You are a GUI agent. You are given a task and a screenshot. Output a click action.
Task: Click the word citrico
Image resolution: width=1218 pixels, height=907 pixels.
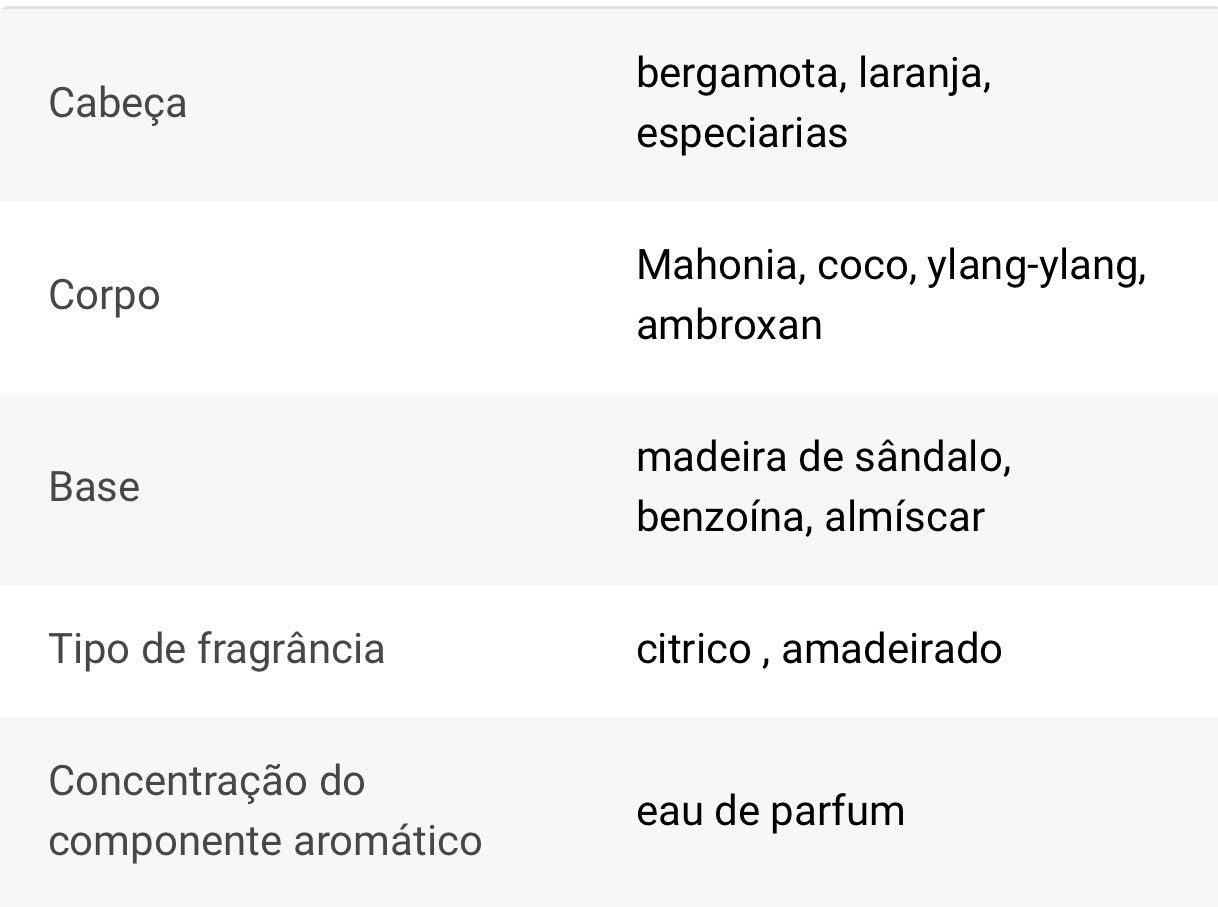point(693,649)
